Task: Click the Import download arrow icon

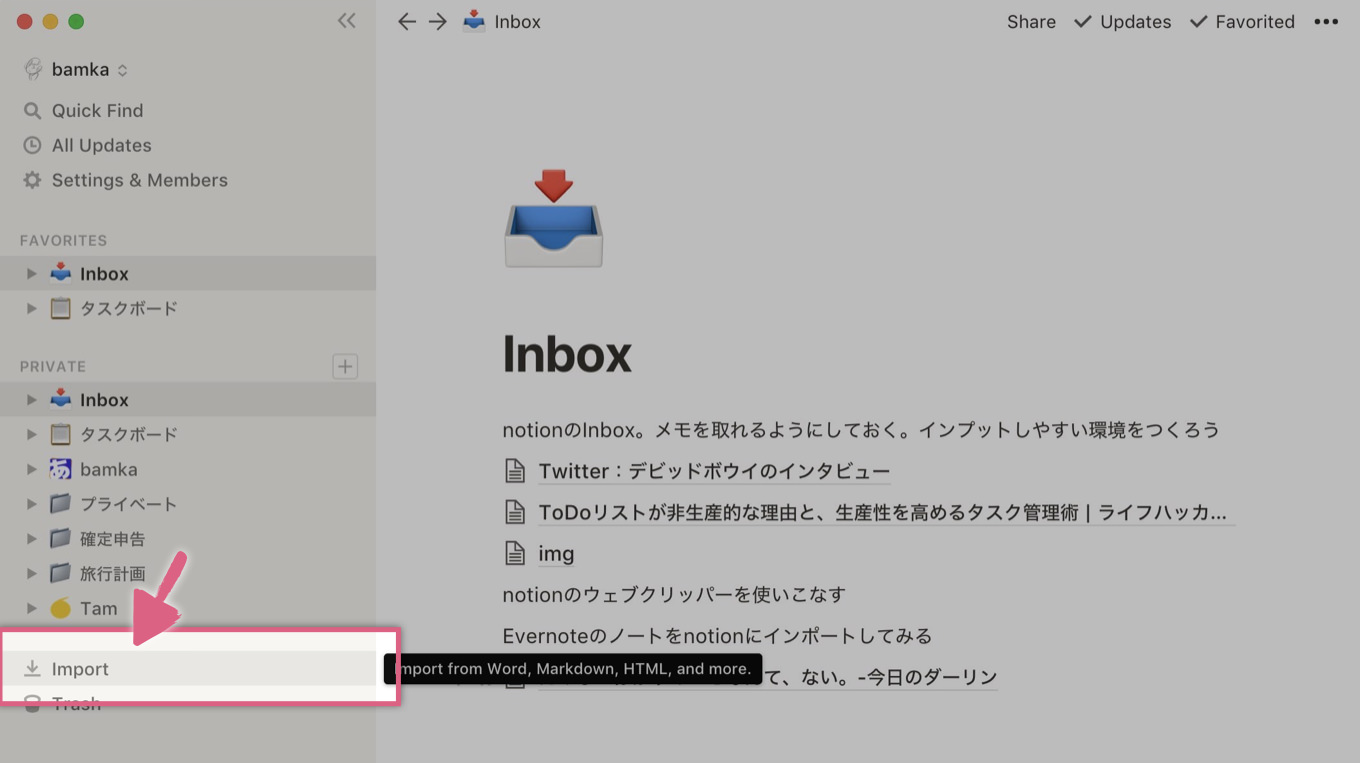Action: 33,669
